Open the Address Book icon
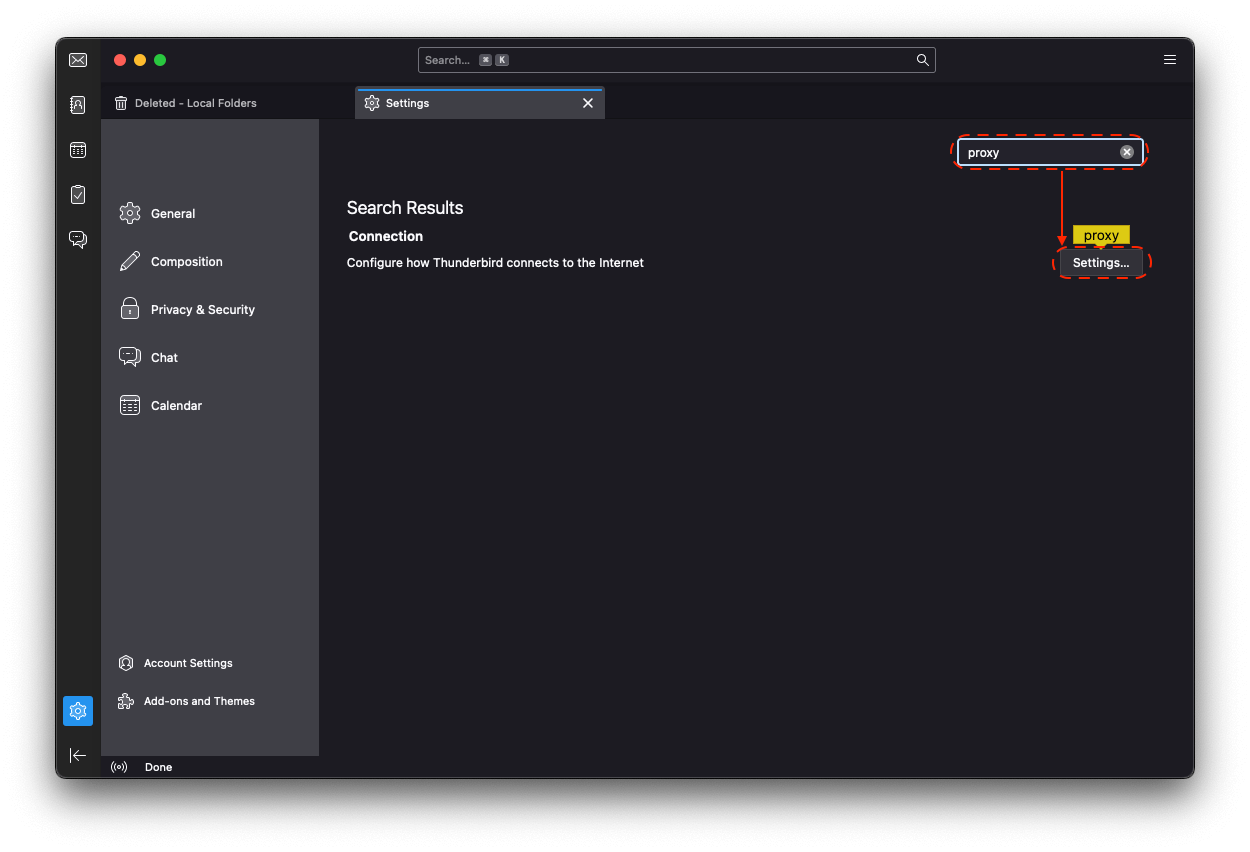This screenshot has height=852, width=1250. [78, 105]
